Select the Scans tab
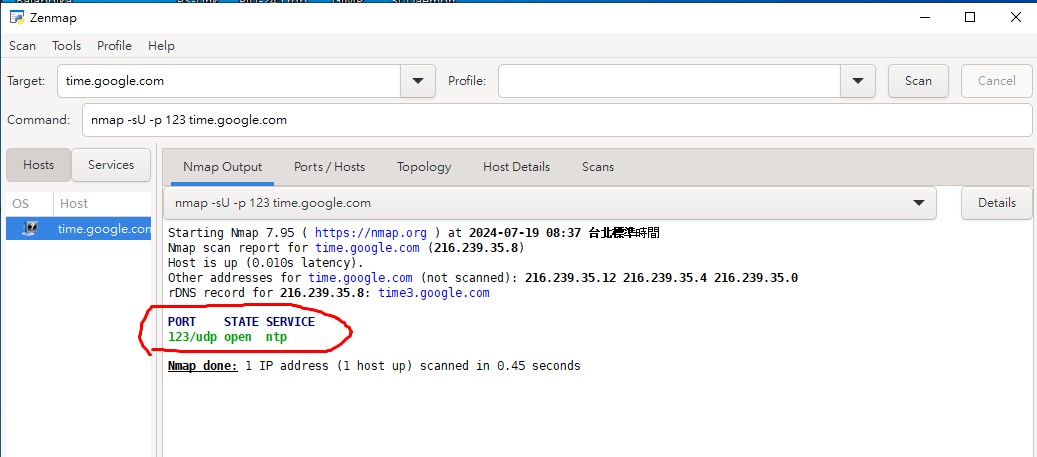This screenshot has width=1037, height=457. (x=598, y=167)
